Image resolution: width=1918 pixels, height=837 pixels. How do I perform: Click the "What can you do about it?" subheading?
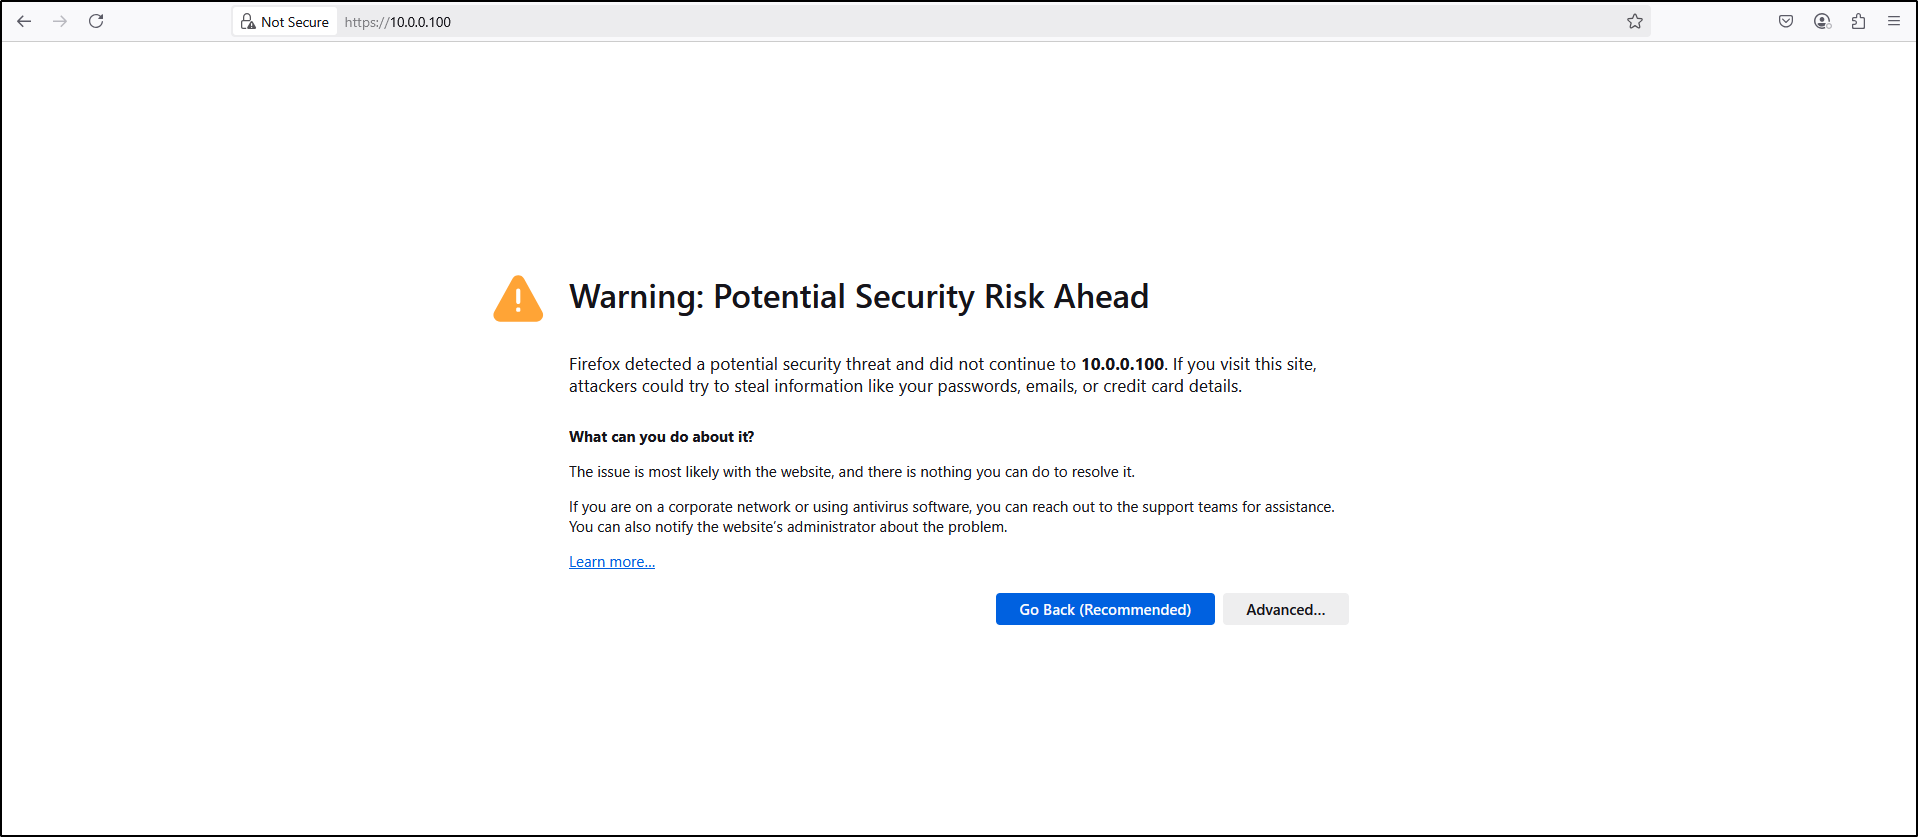click(x=661, y=437)
